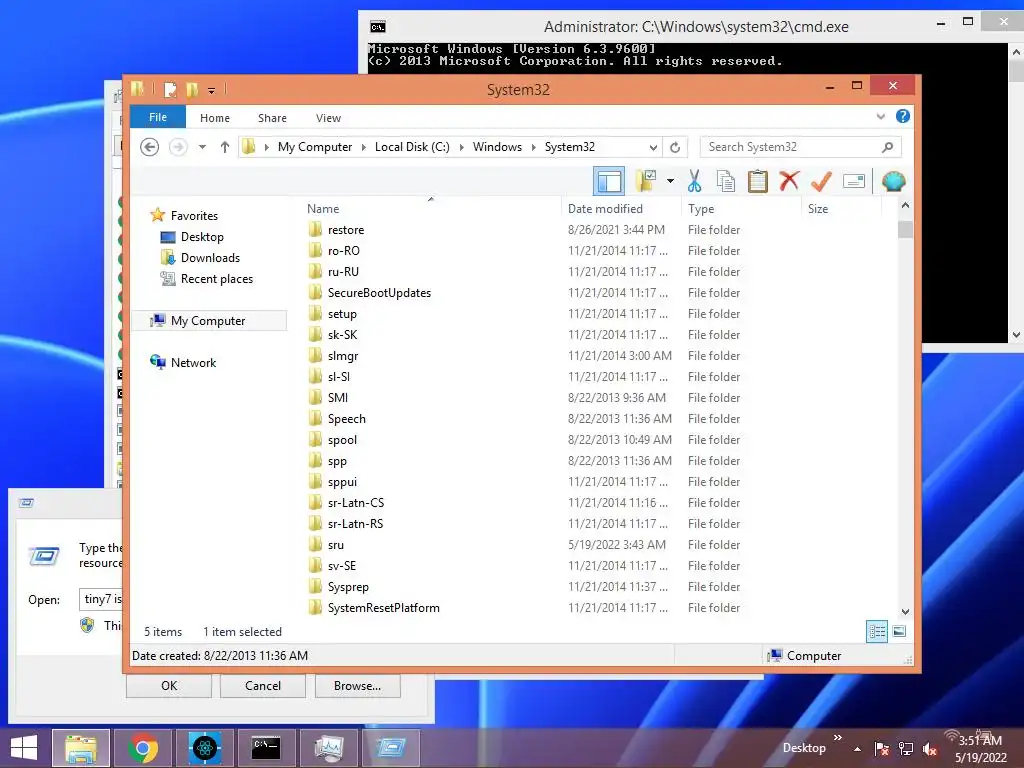
Task: Select the Sysprep folder
Action: click(348, 587)
